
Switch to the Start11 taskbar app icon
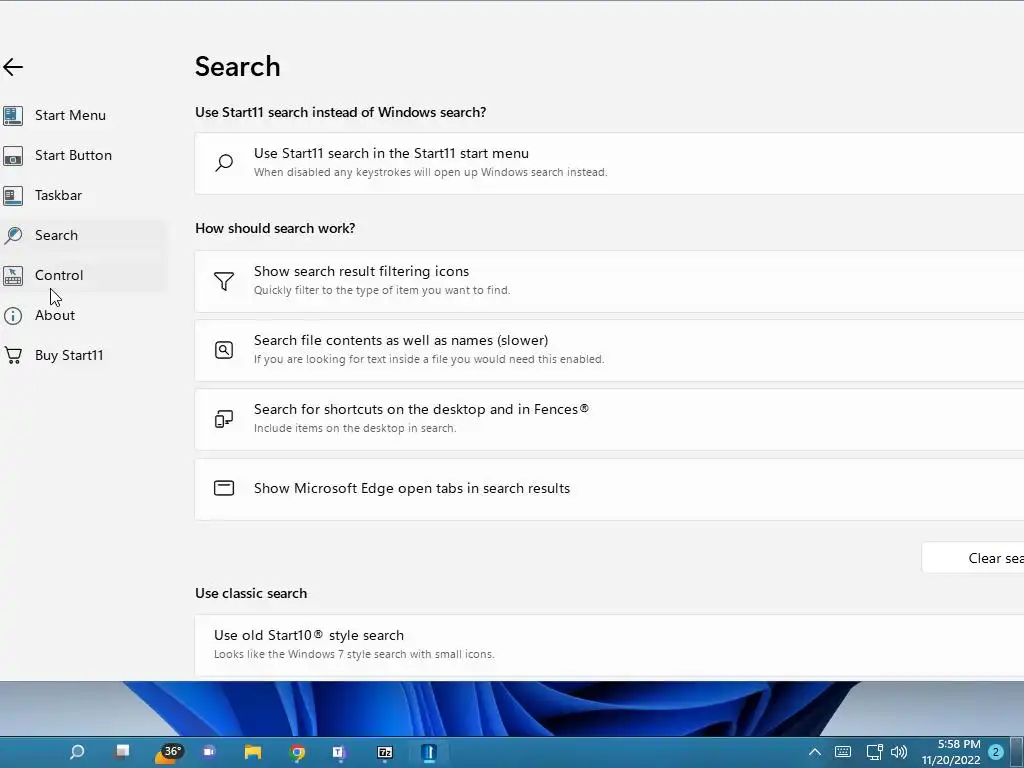pos(429,752)
